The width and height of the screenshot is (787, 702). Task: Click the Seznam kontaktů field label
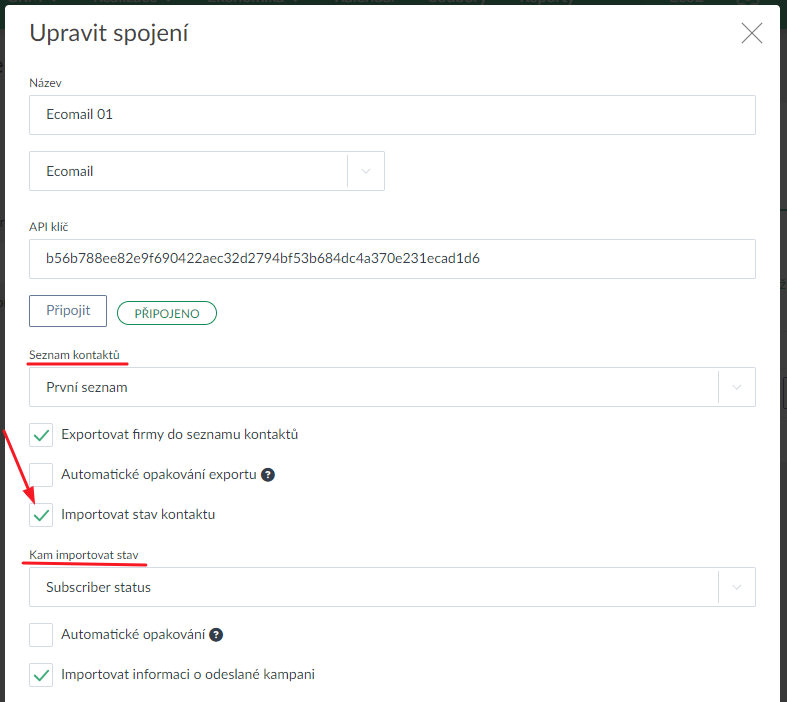click(x=76, y=356)
